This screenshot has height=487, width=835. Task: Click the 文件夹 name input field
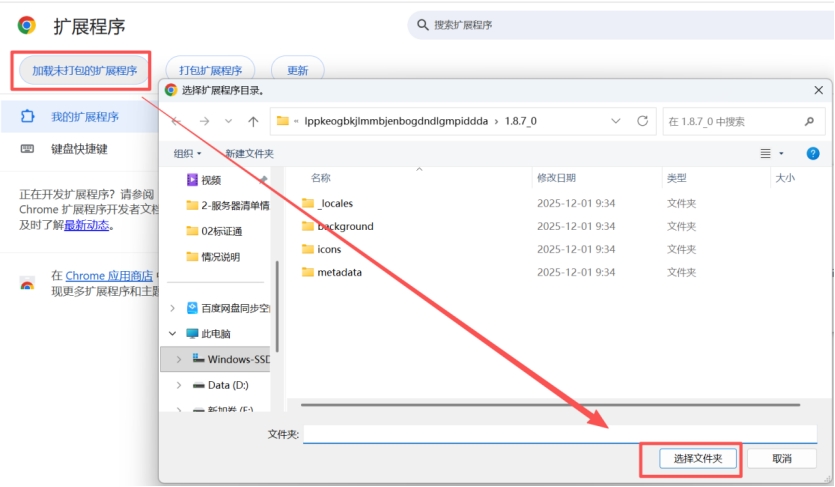click(559, 434)
